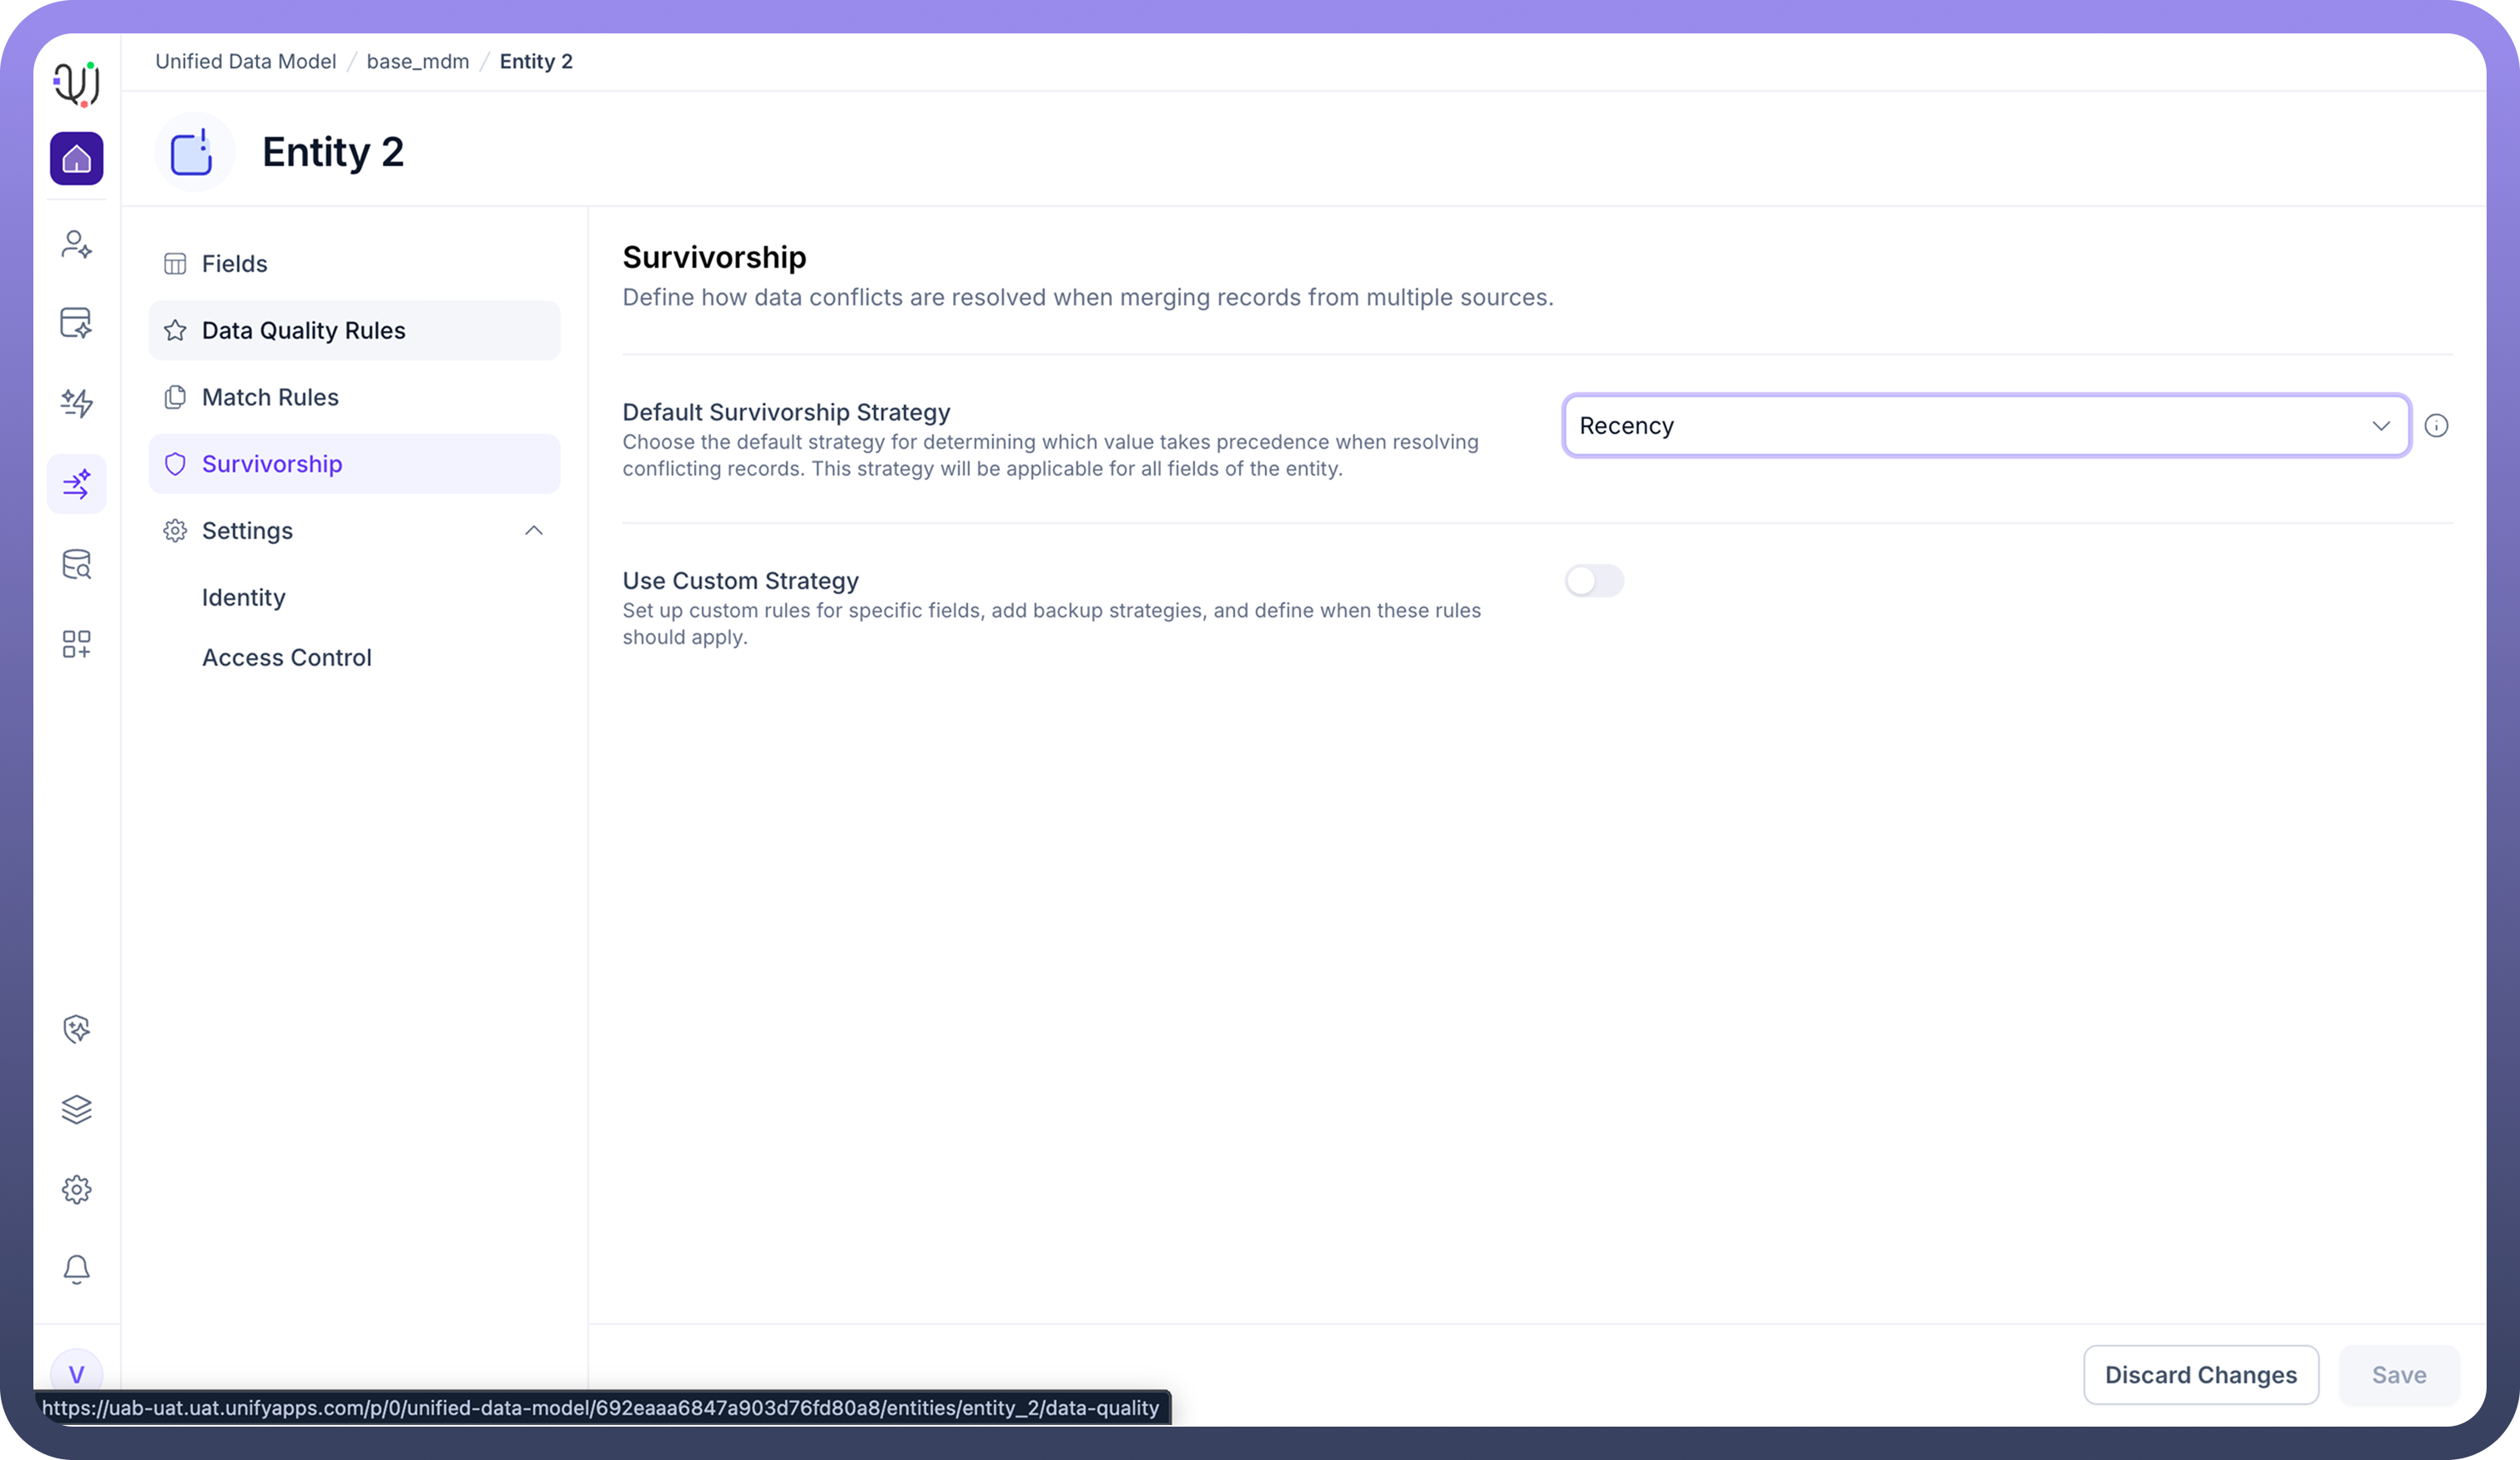
Task: Open the apps grid-plus icon in sidebar
Action: pyautogui.click(x=76, y=644)
